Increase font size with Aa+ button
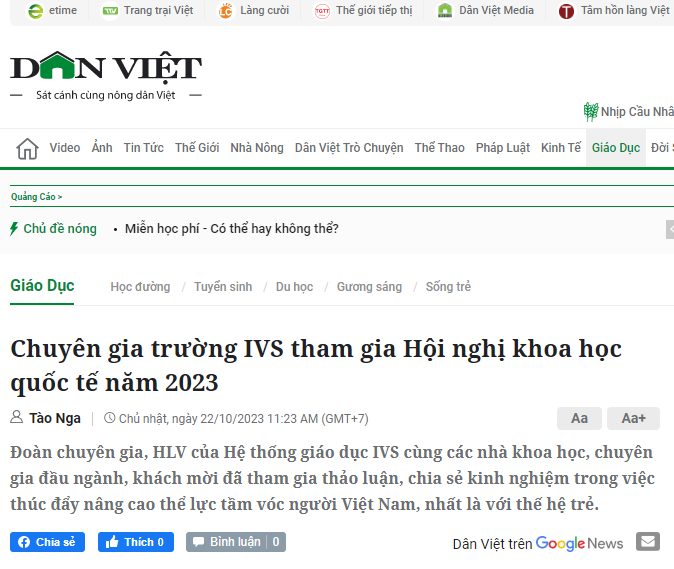This screenshot has width=674, height=569. [633, 418]
